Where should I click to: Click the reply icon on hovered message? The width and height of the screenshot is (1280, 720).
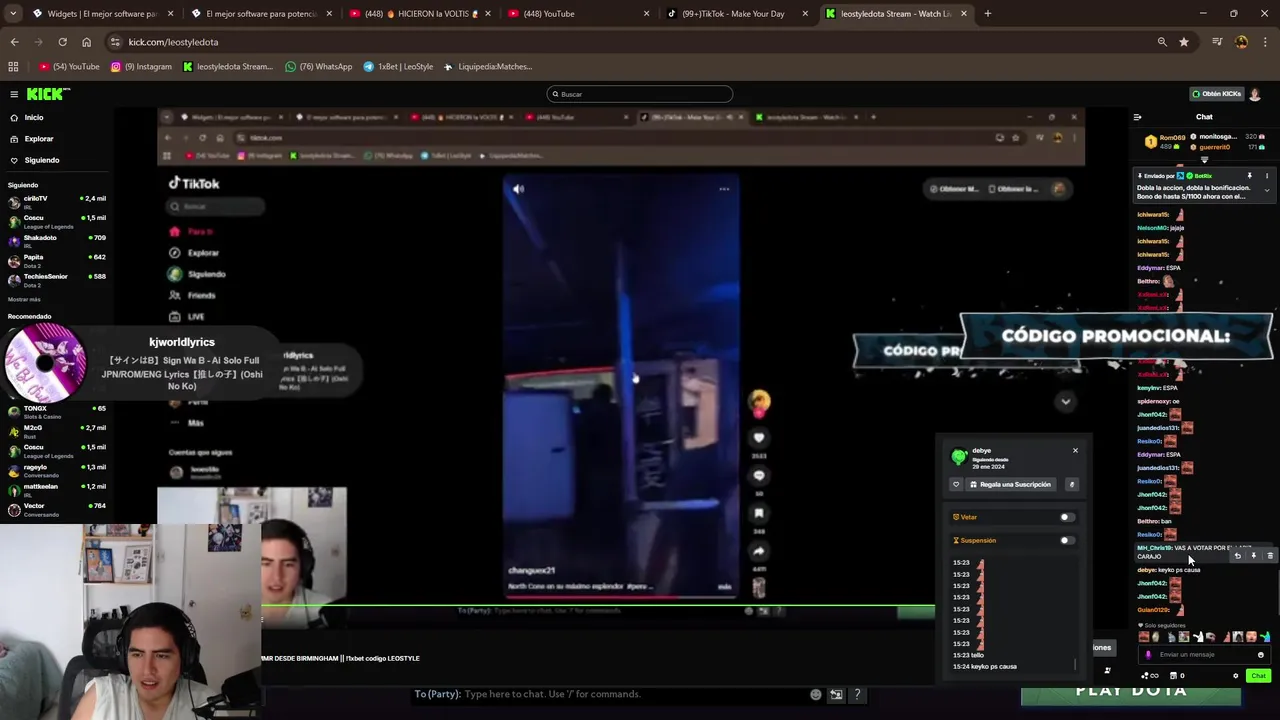pos(1237,555)
